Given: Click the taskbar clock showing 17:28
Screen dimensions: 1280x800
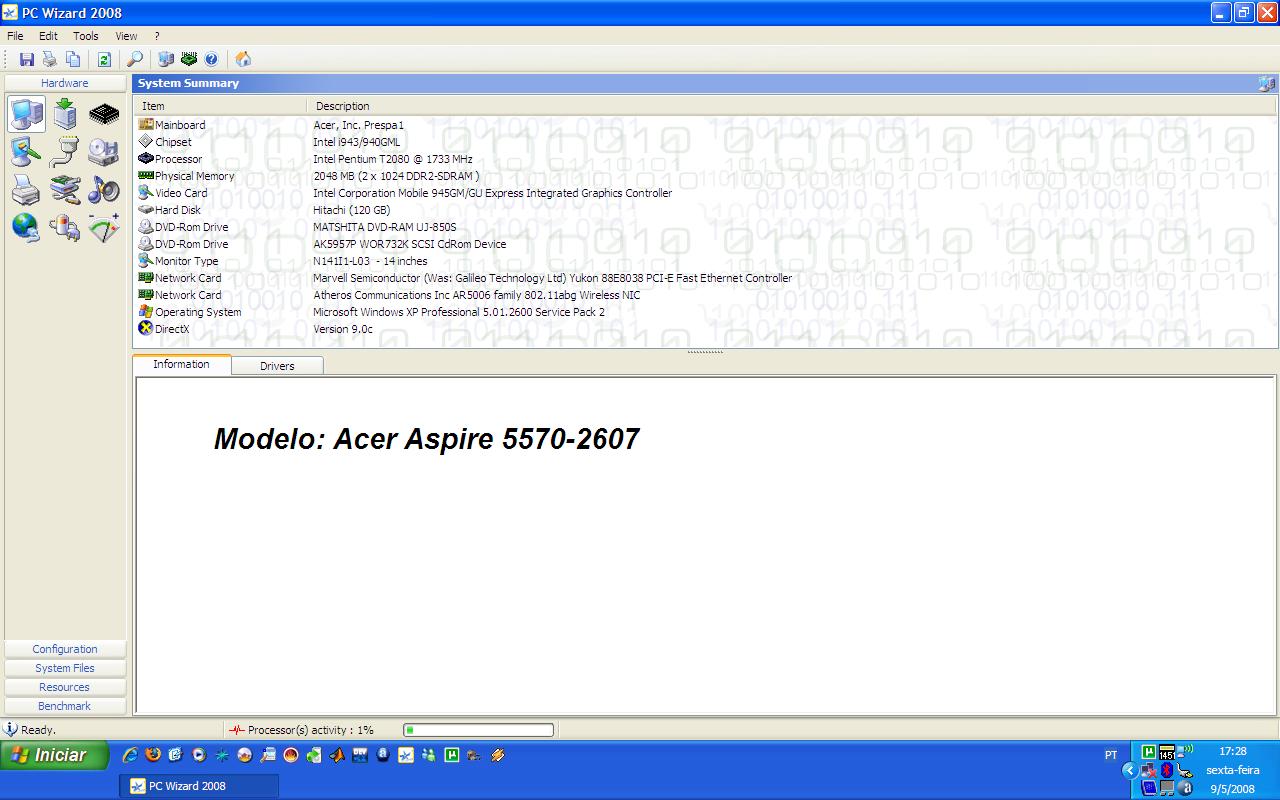Looking at the screenshot, I should tap(1233, 751).
